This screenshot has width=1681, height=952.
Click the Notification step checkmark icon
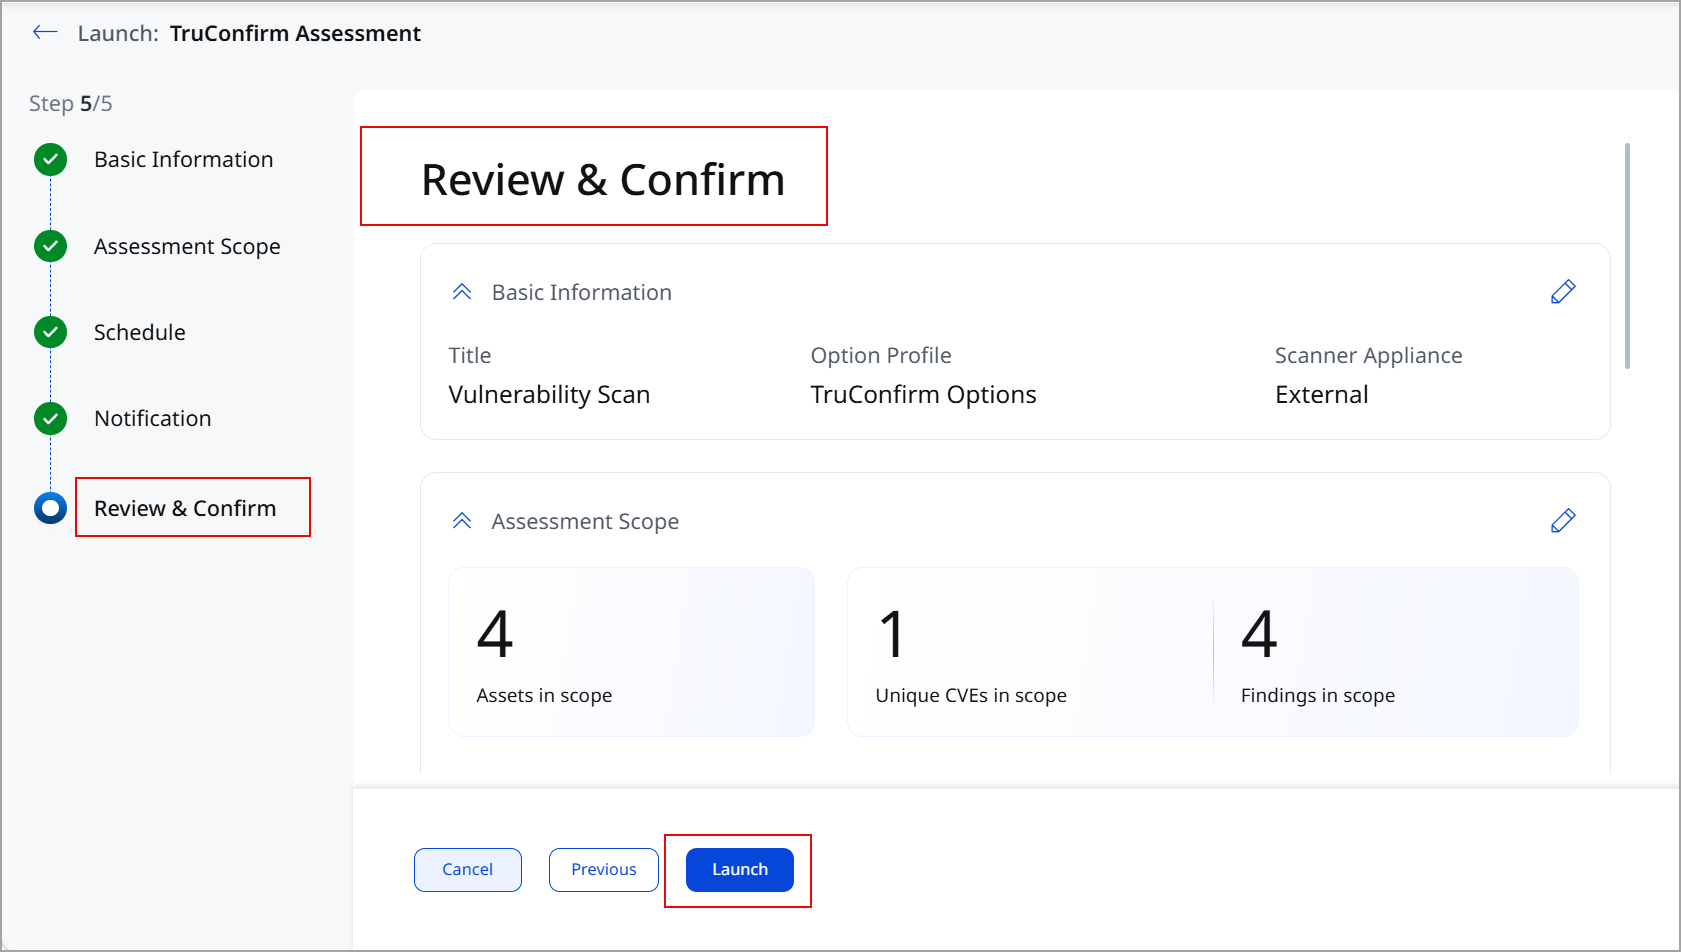(50, 418)
